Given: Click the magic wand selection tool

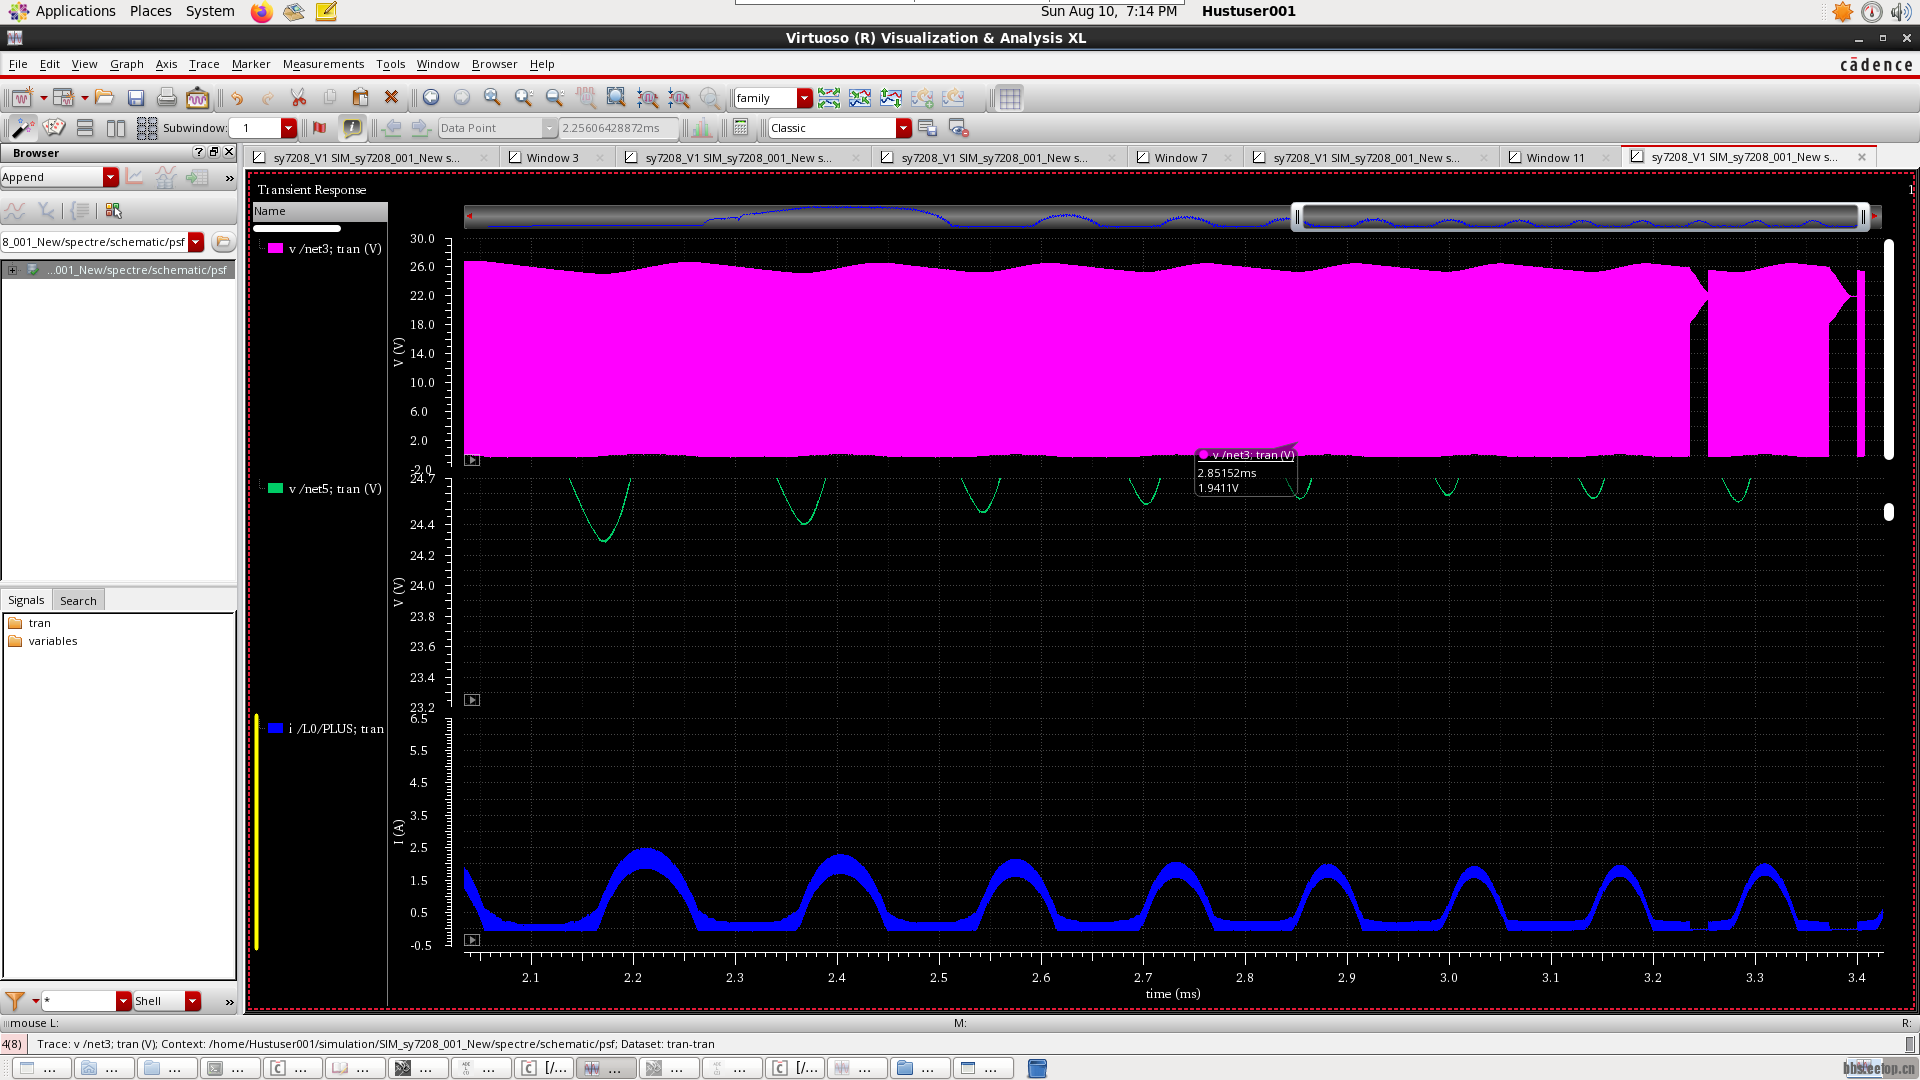Looking at the screenshot, I should [x=22, y=128].
